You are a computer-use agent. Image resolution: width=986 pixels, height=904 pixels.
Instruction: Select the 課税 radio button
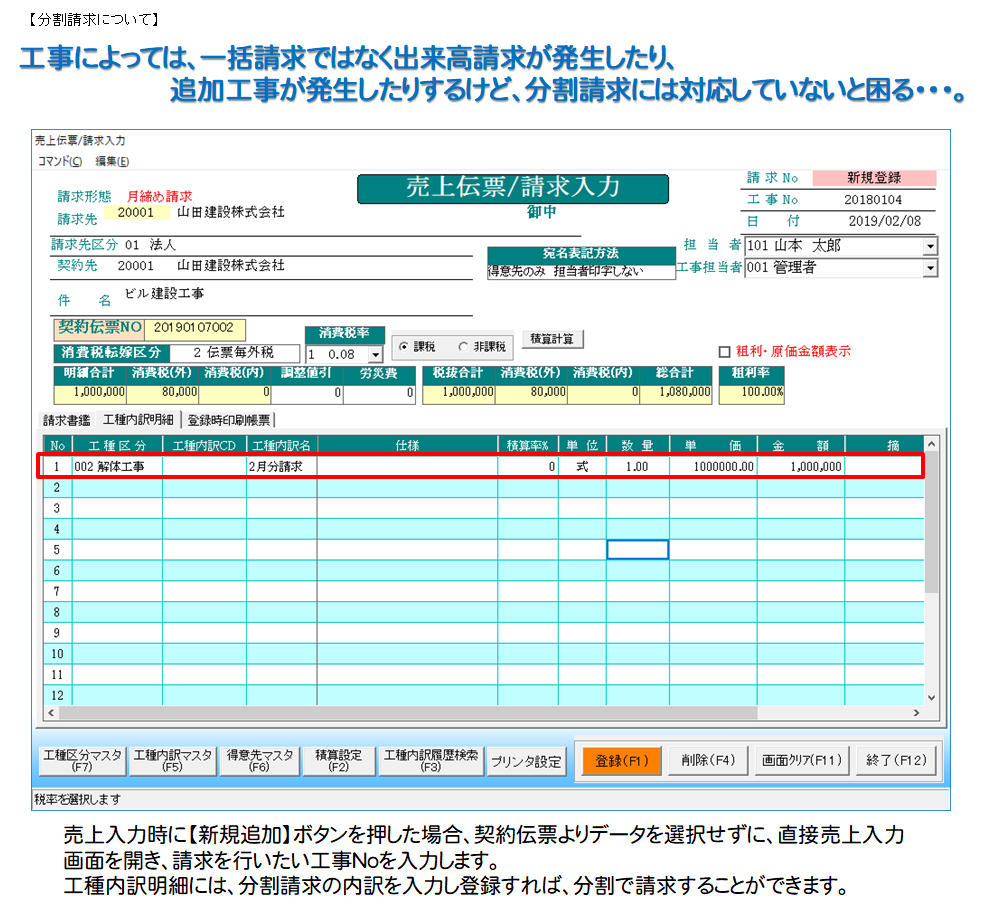click(x=404, y=346)
